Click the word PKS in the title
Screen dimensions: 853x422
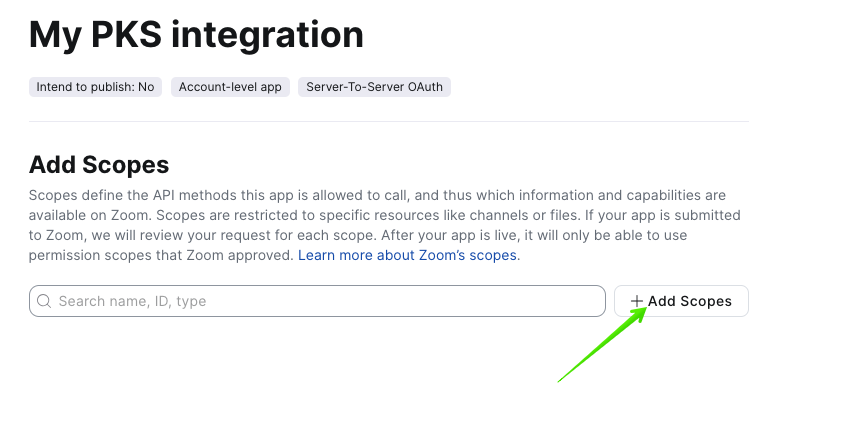coord(124,35)
